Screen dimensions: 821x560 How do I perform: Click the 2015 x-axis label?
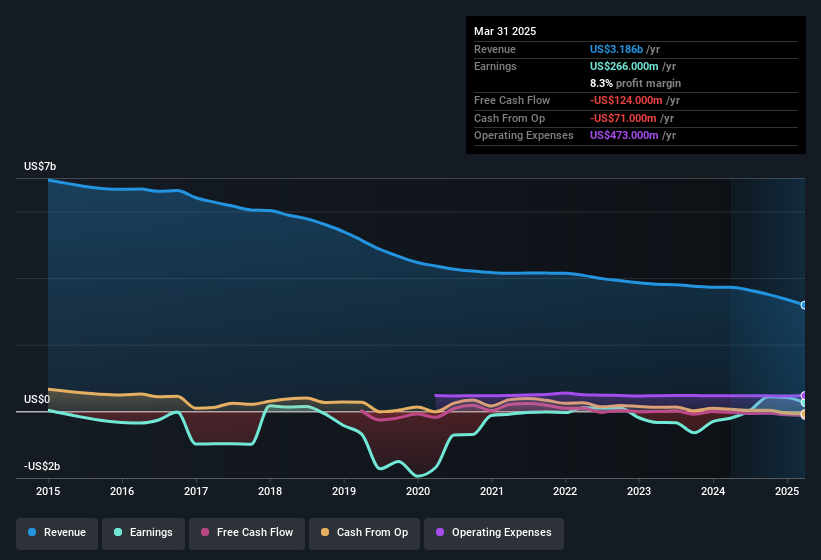(x=48, y=491)
